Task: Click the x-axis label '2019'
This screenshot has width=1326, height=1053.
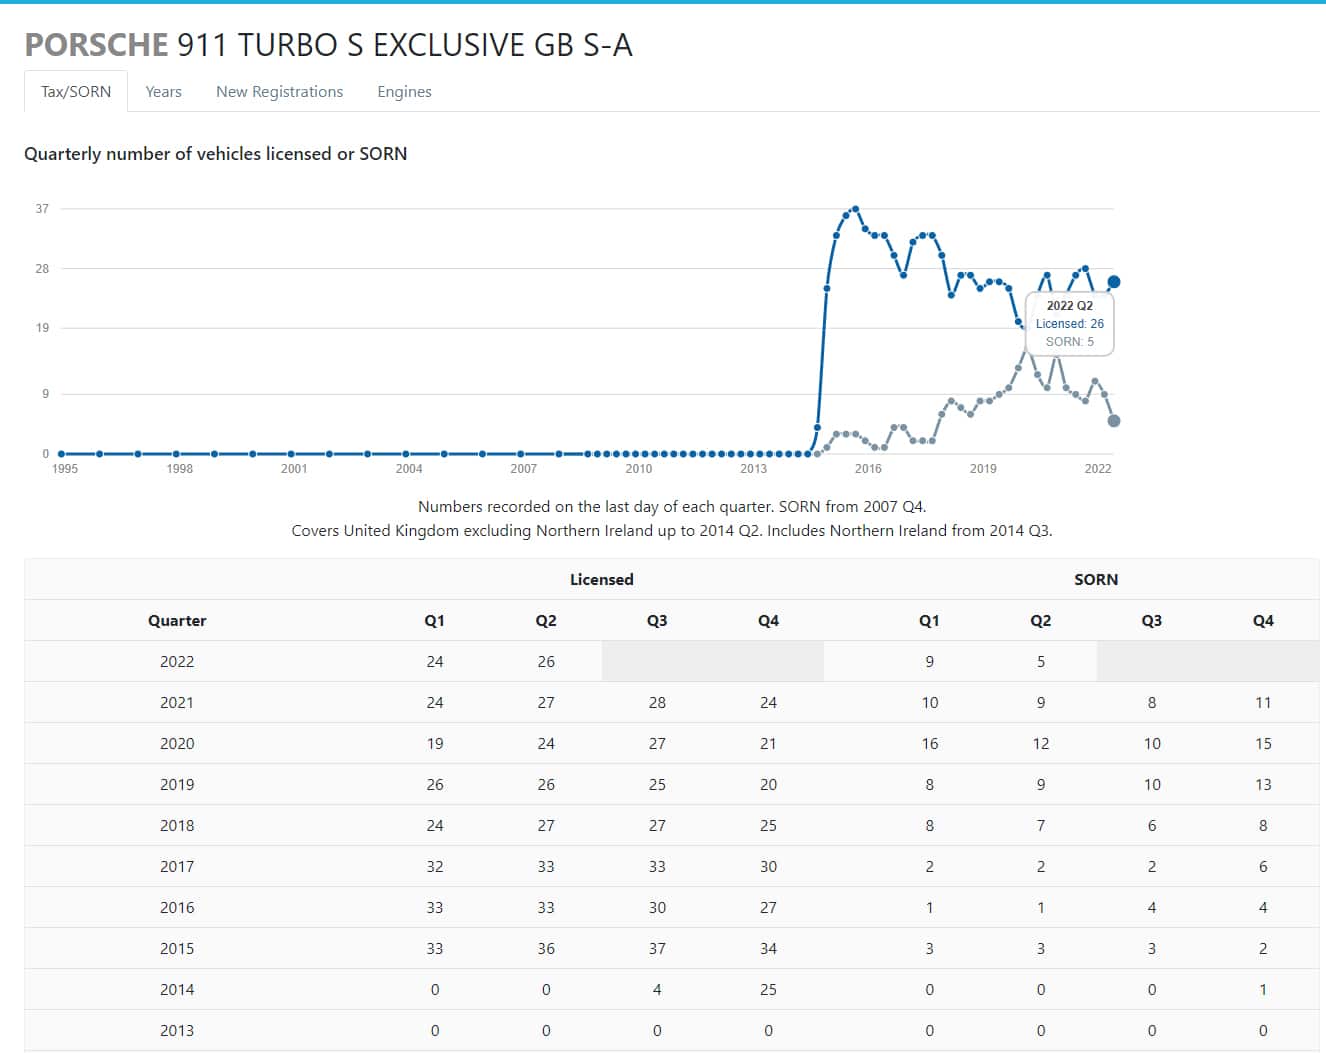Action: pyautogui.click(x=983, y=468)
